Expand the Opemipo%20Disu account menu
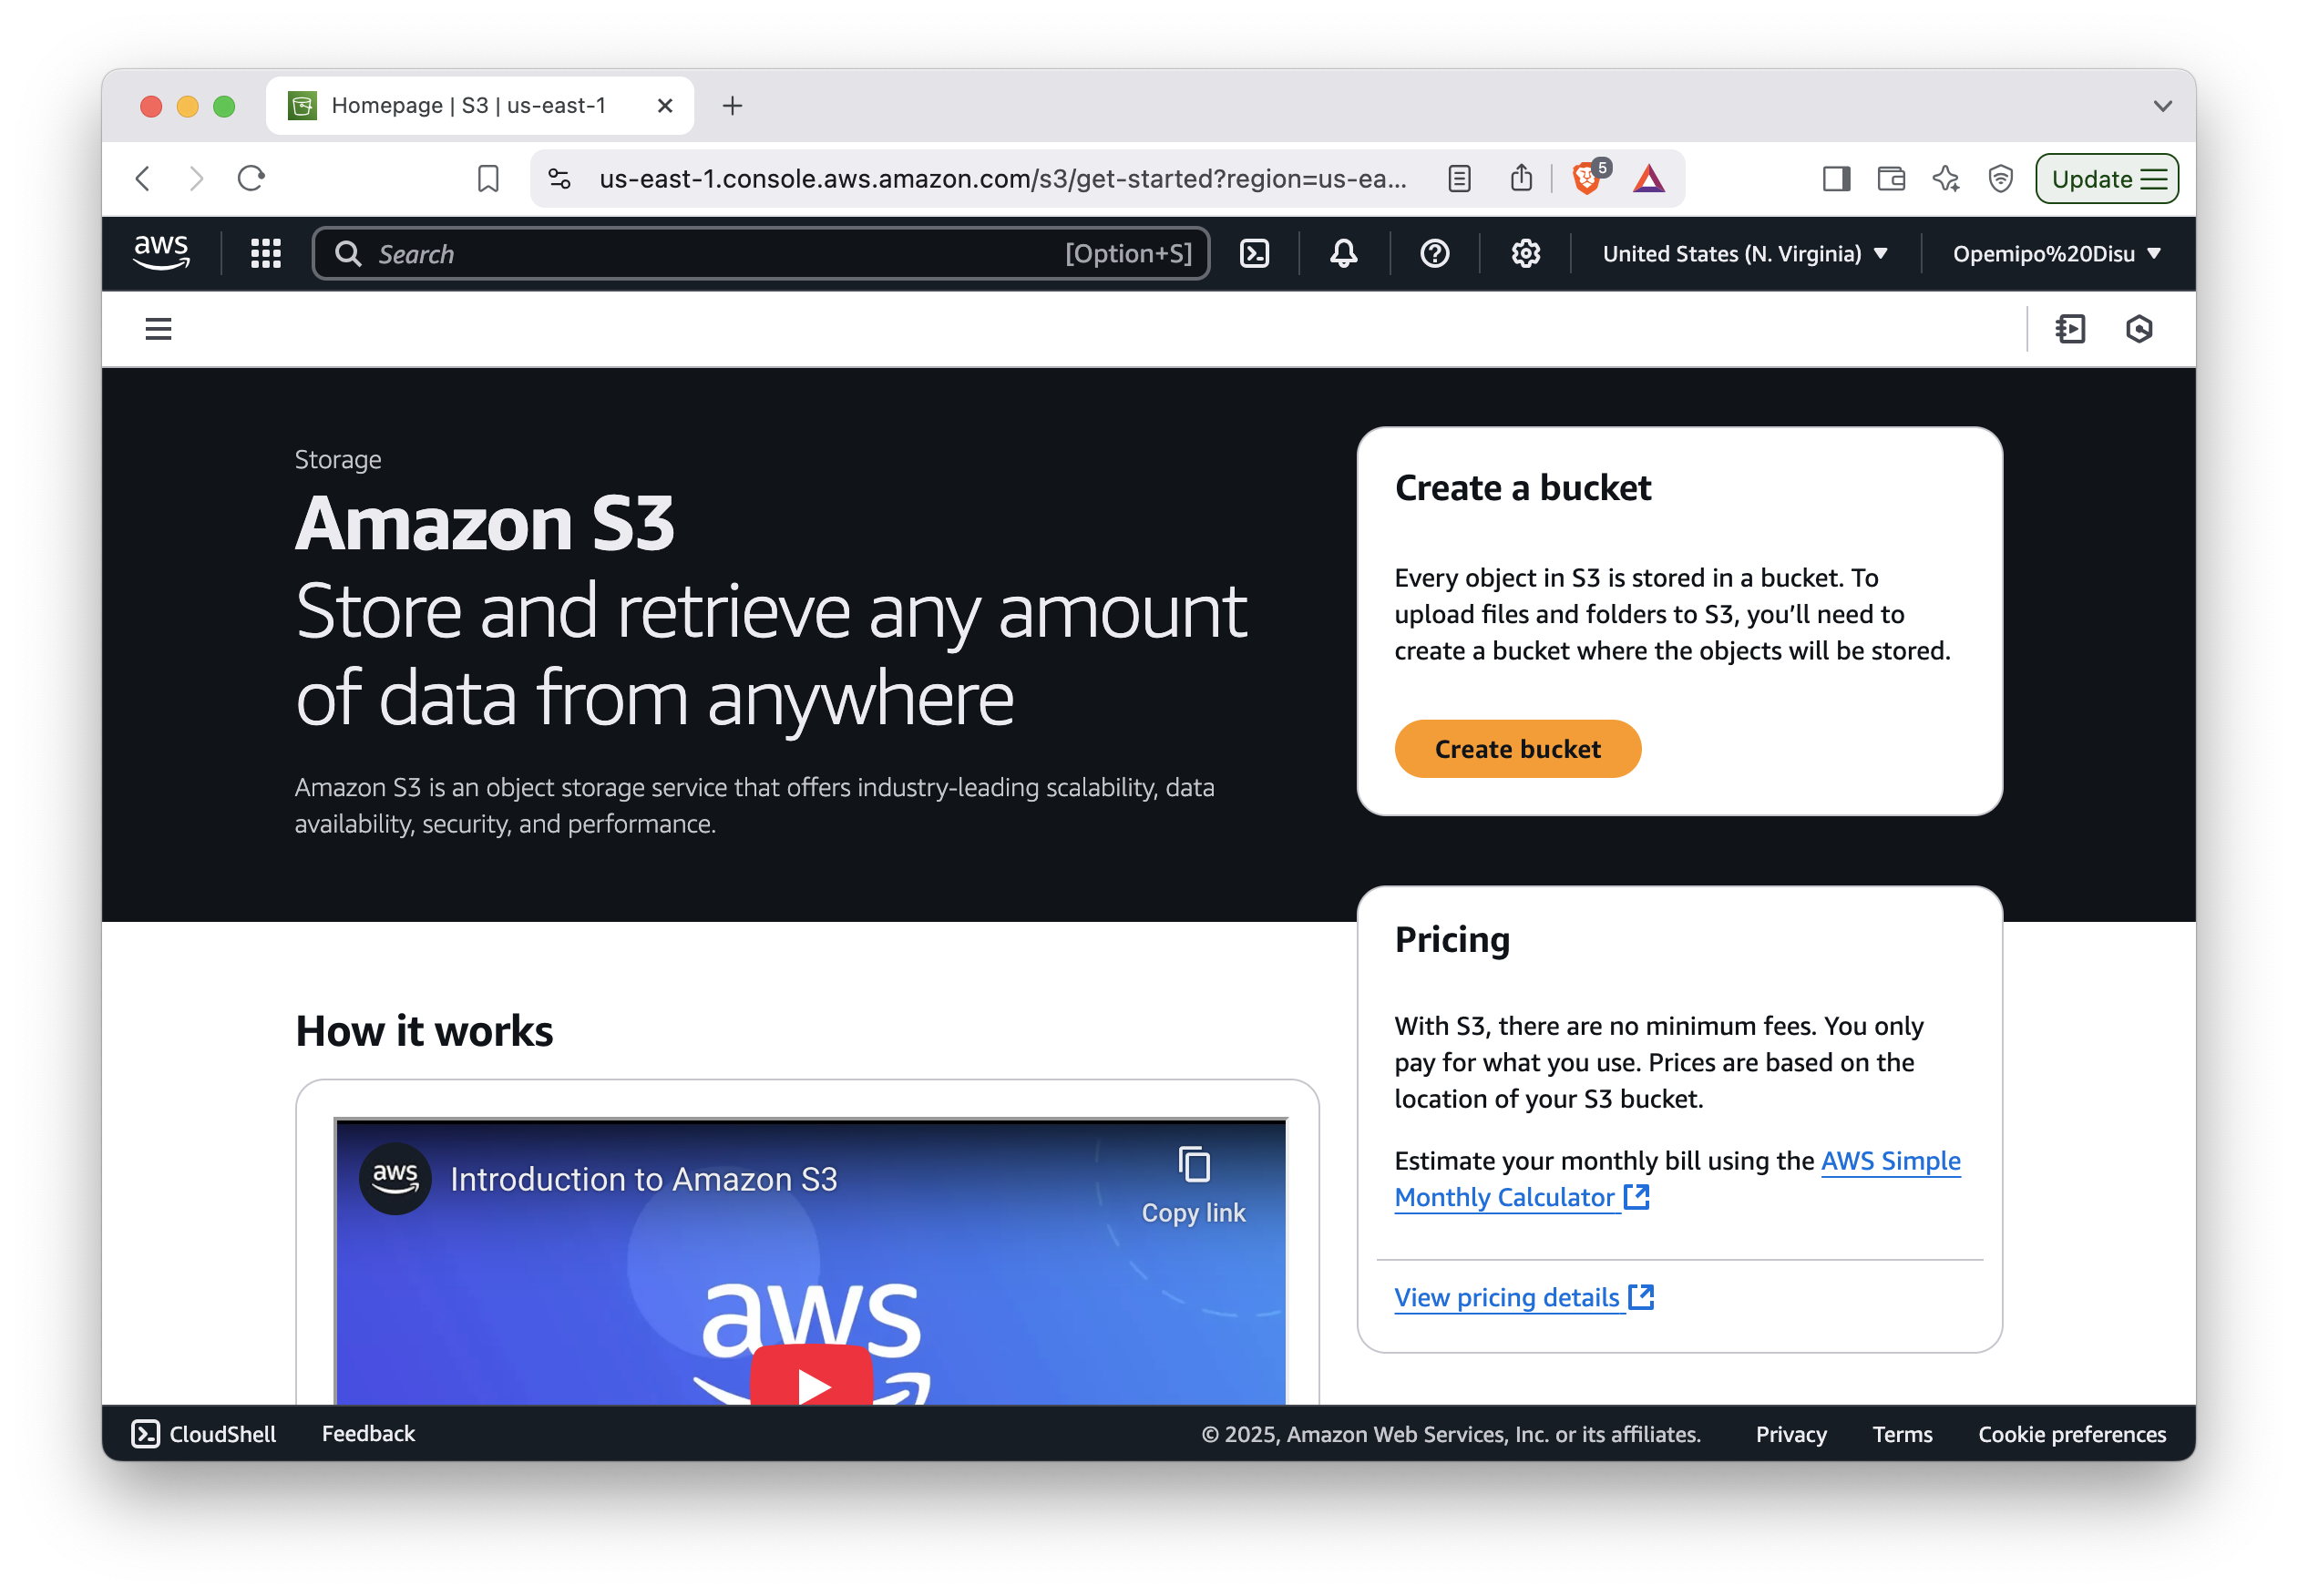 pyautogui.click(x=2056, y=254)
